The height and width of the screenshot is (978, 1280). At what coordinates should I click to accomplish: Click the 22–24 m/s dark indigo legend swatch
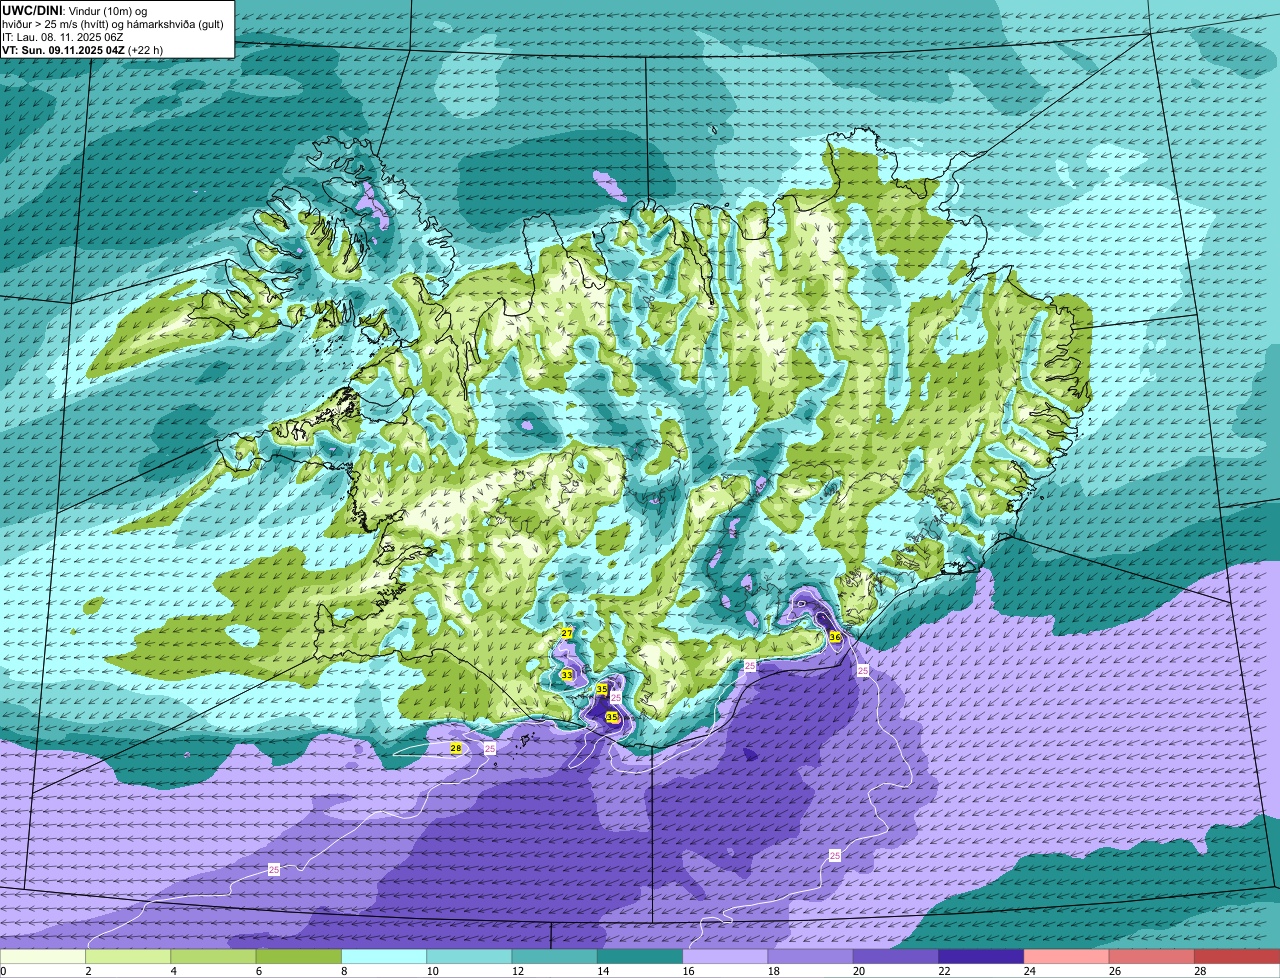click(x=981, y=956)
